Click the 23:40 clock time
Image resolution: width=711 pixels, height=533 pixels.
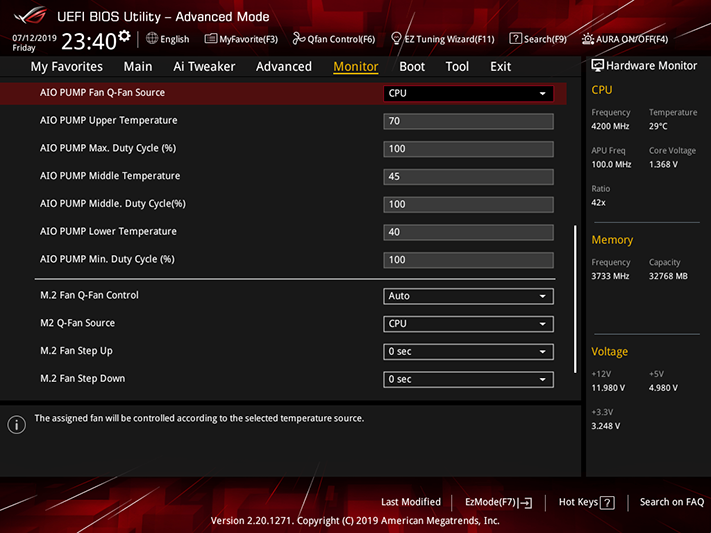tap(89, 41)
